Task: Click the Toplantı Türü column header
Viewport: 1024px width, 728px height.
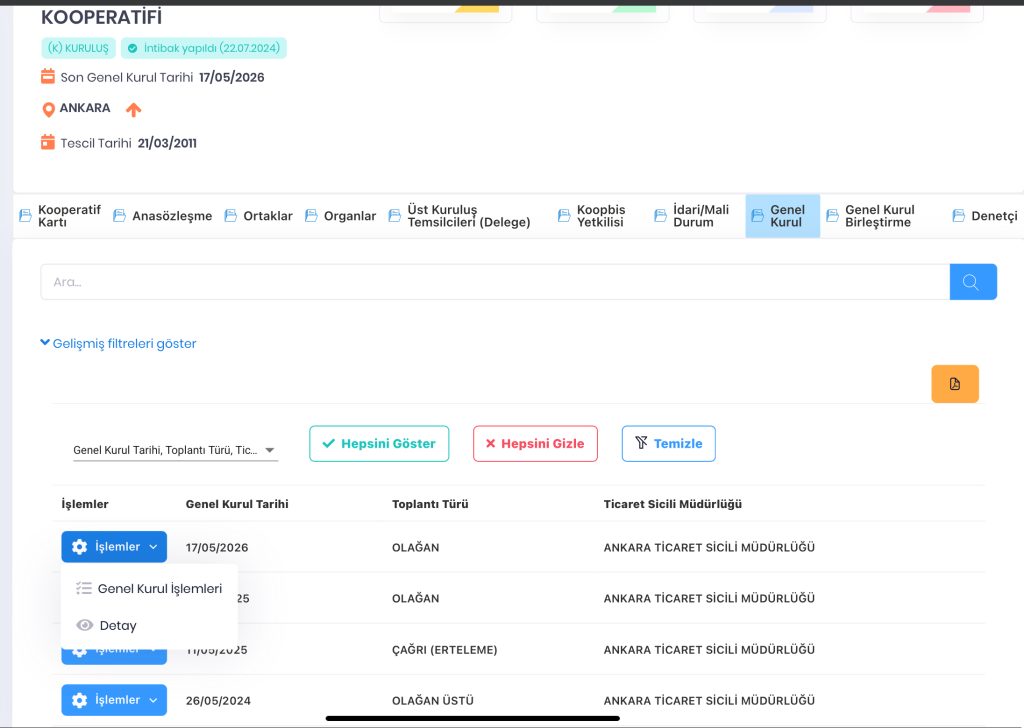Action: 430,504
